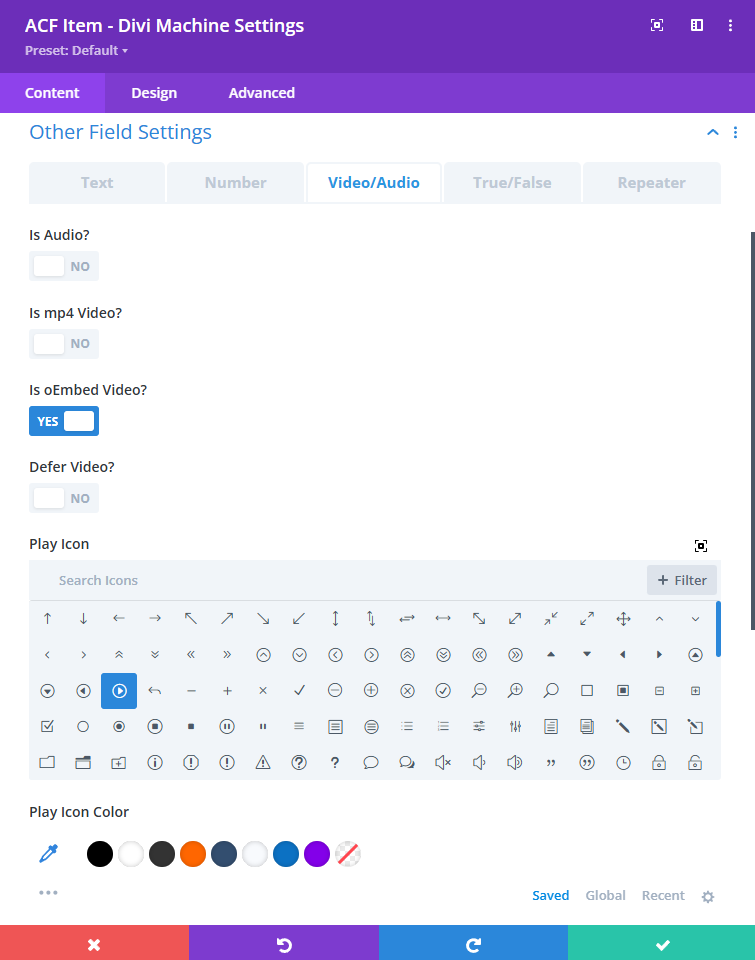This screenshot has height=960, width=755.
Task: Open the Repeater field tab
Action: tap(651, 183)
